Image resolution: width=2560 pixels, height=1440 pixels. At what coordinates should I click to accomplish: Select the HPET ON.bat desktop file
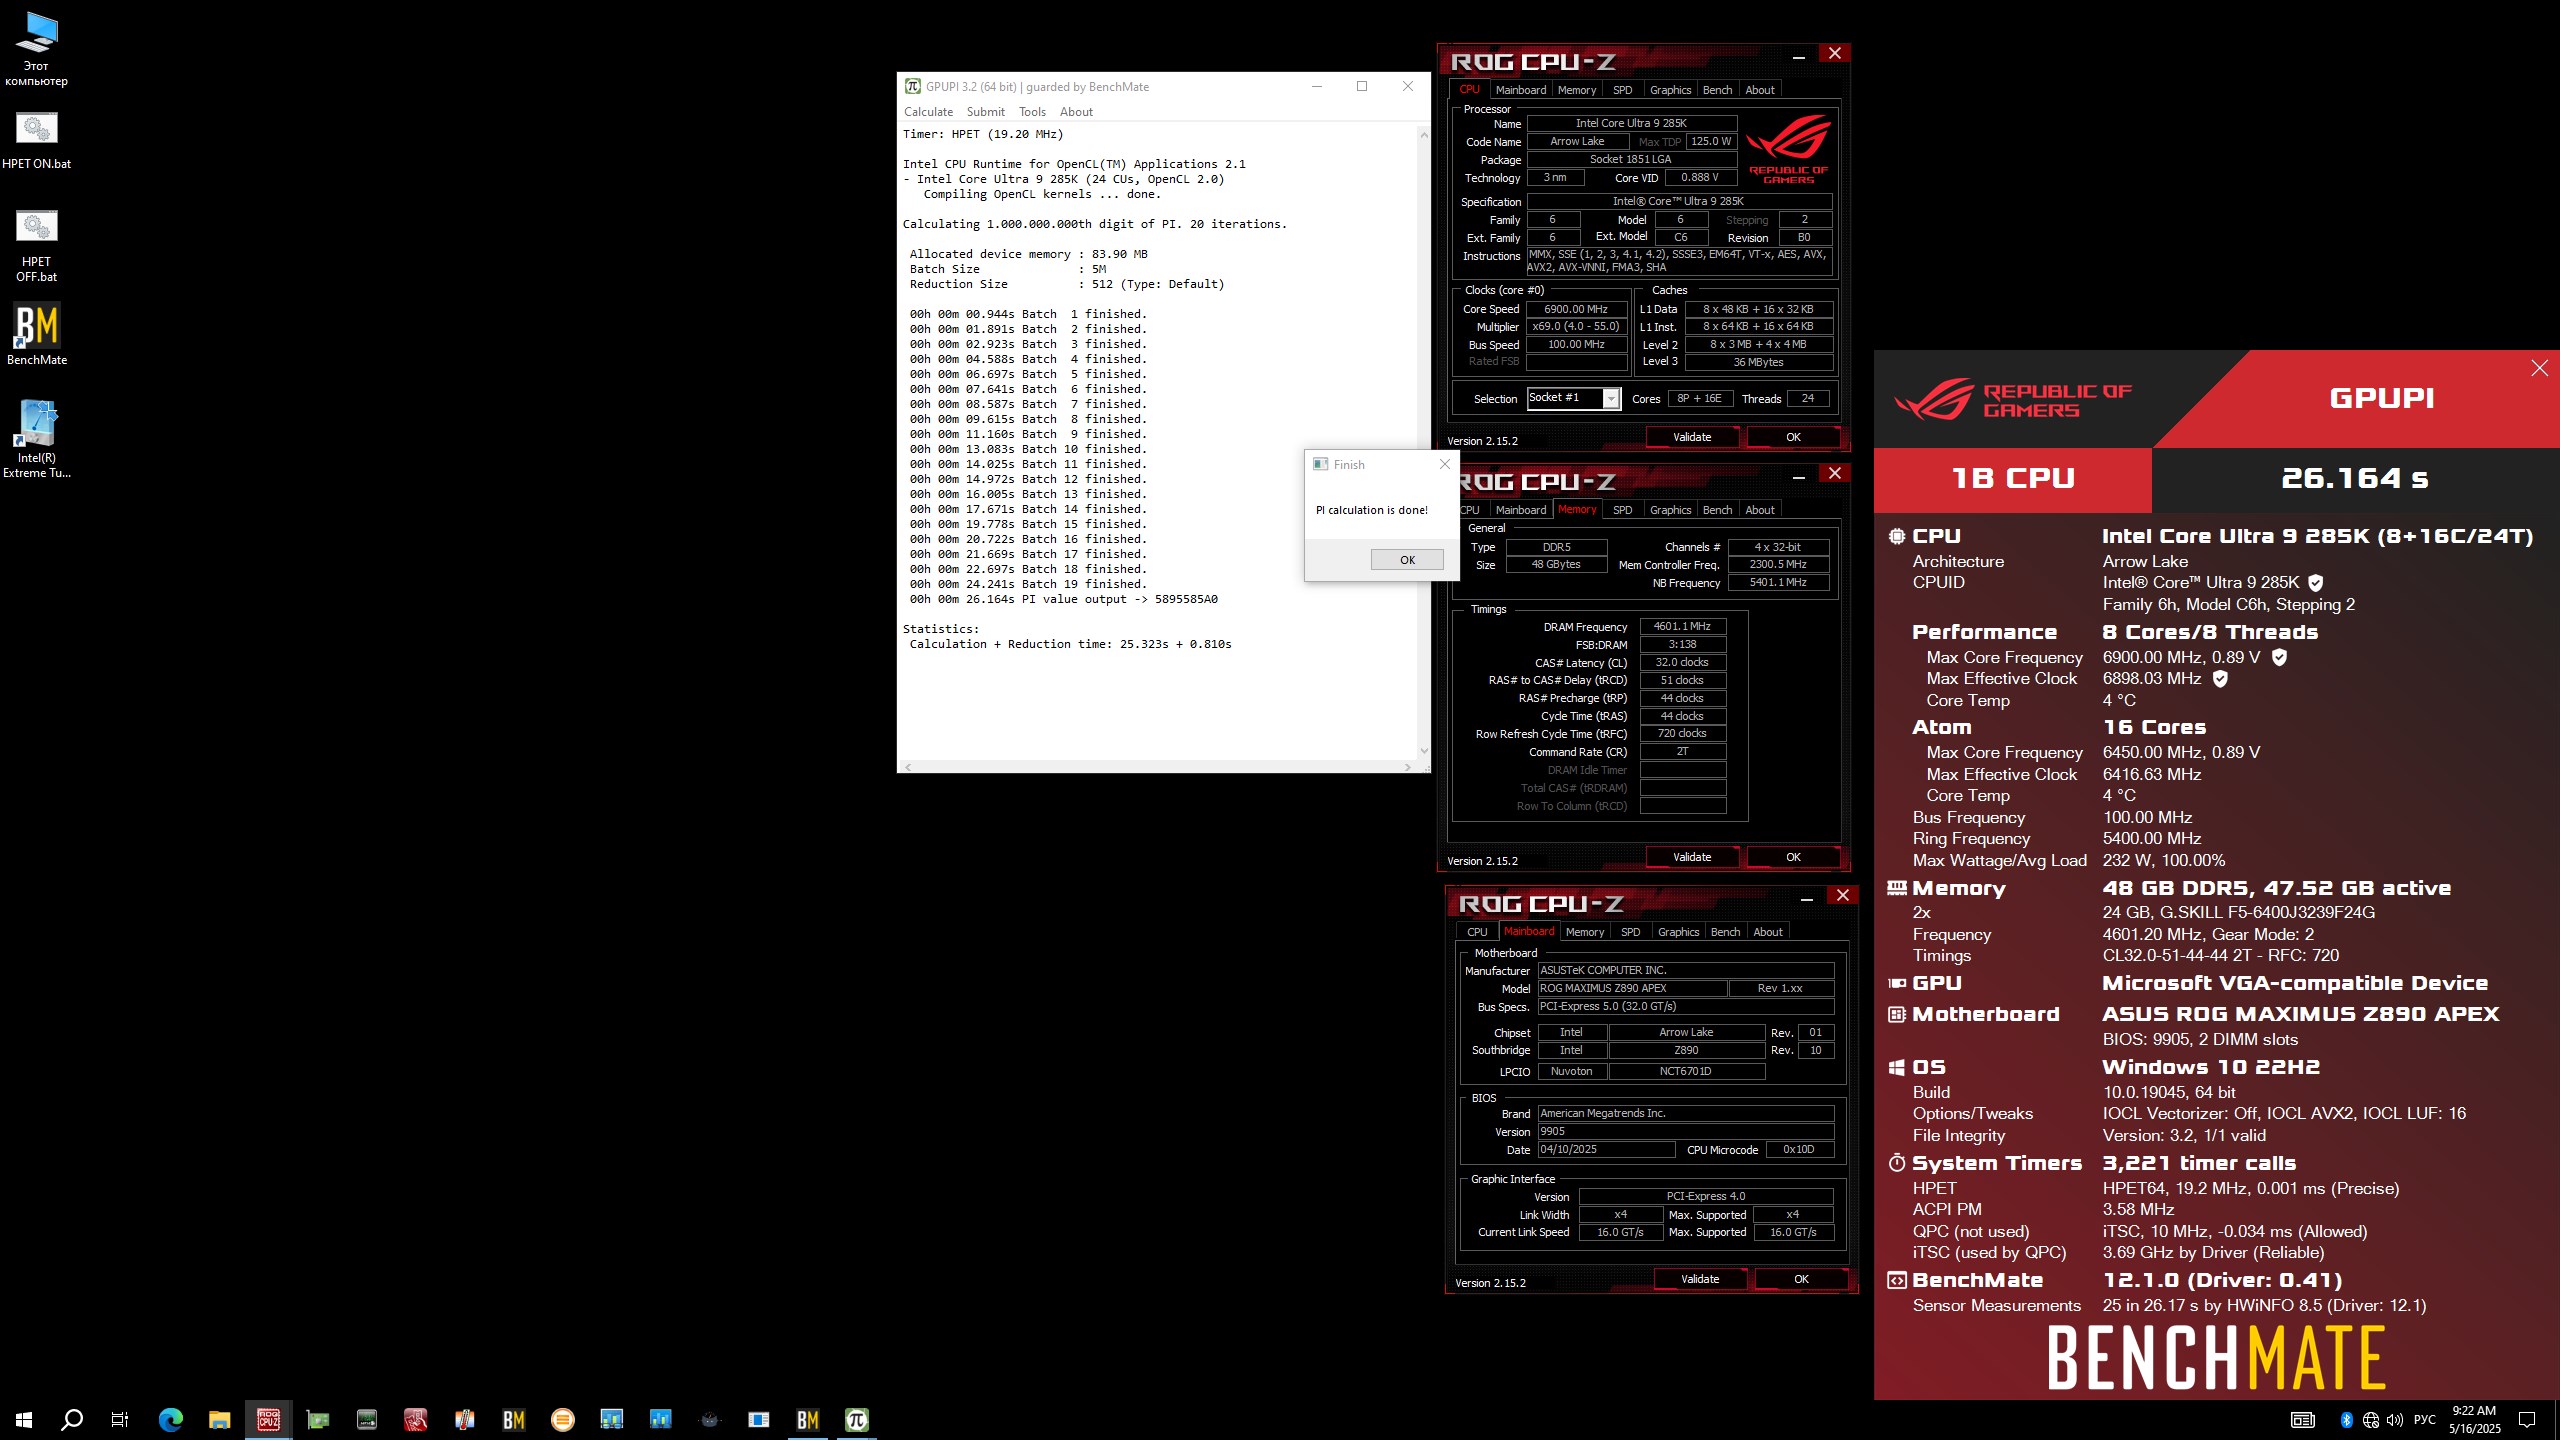tap(37, 140)
